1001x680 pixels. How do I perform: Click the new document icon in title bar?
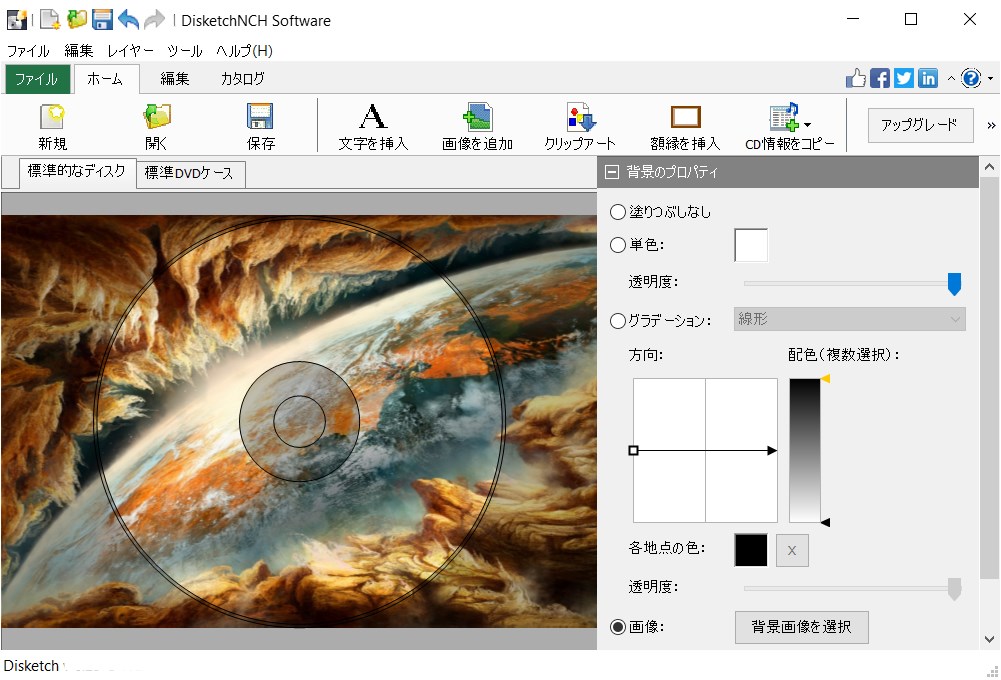(49, 20)
